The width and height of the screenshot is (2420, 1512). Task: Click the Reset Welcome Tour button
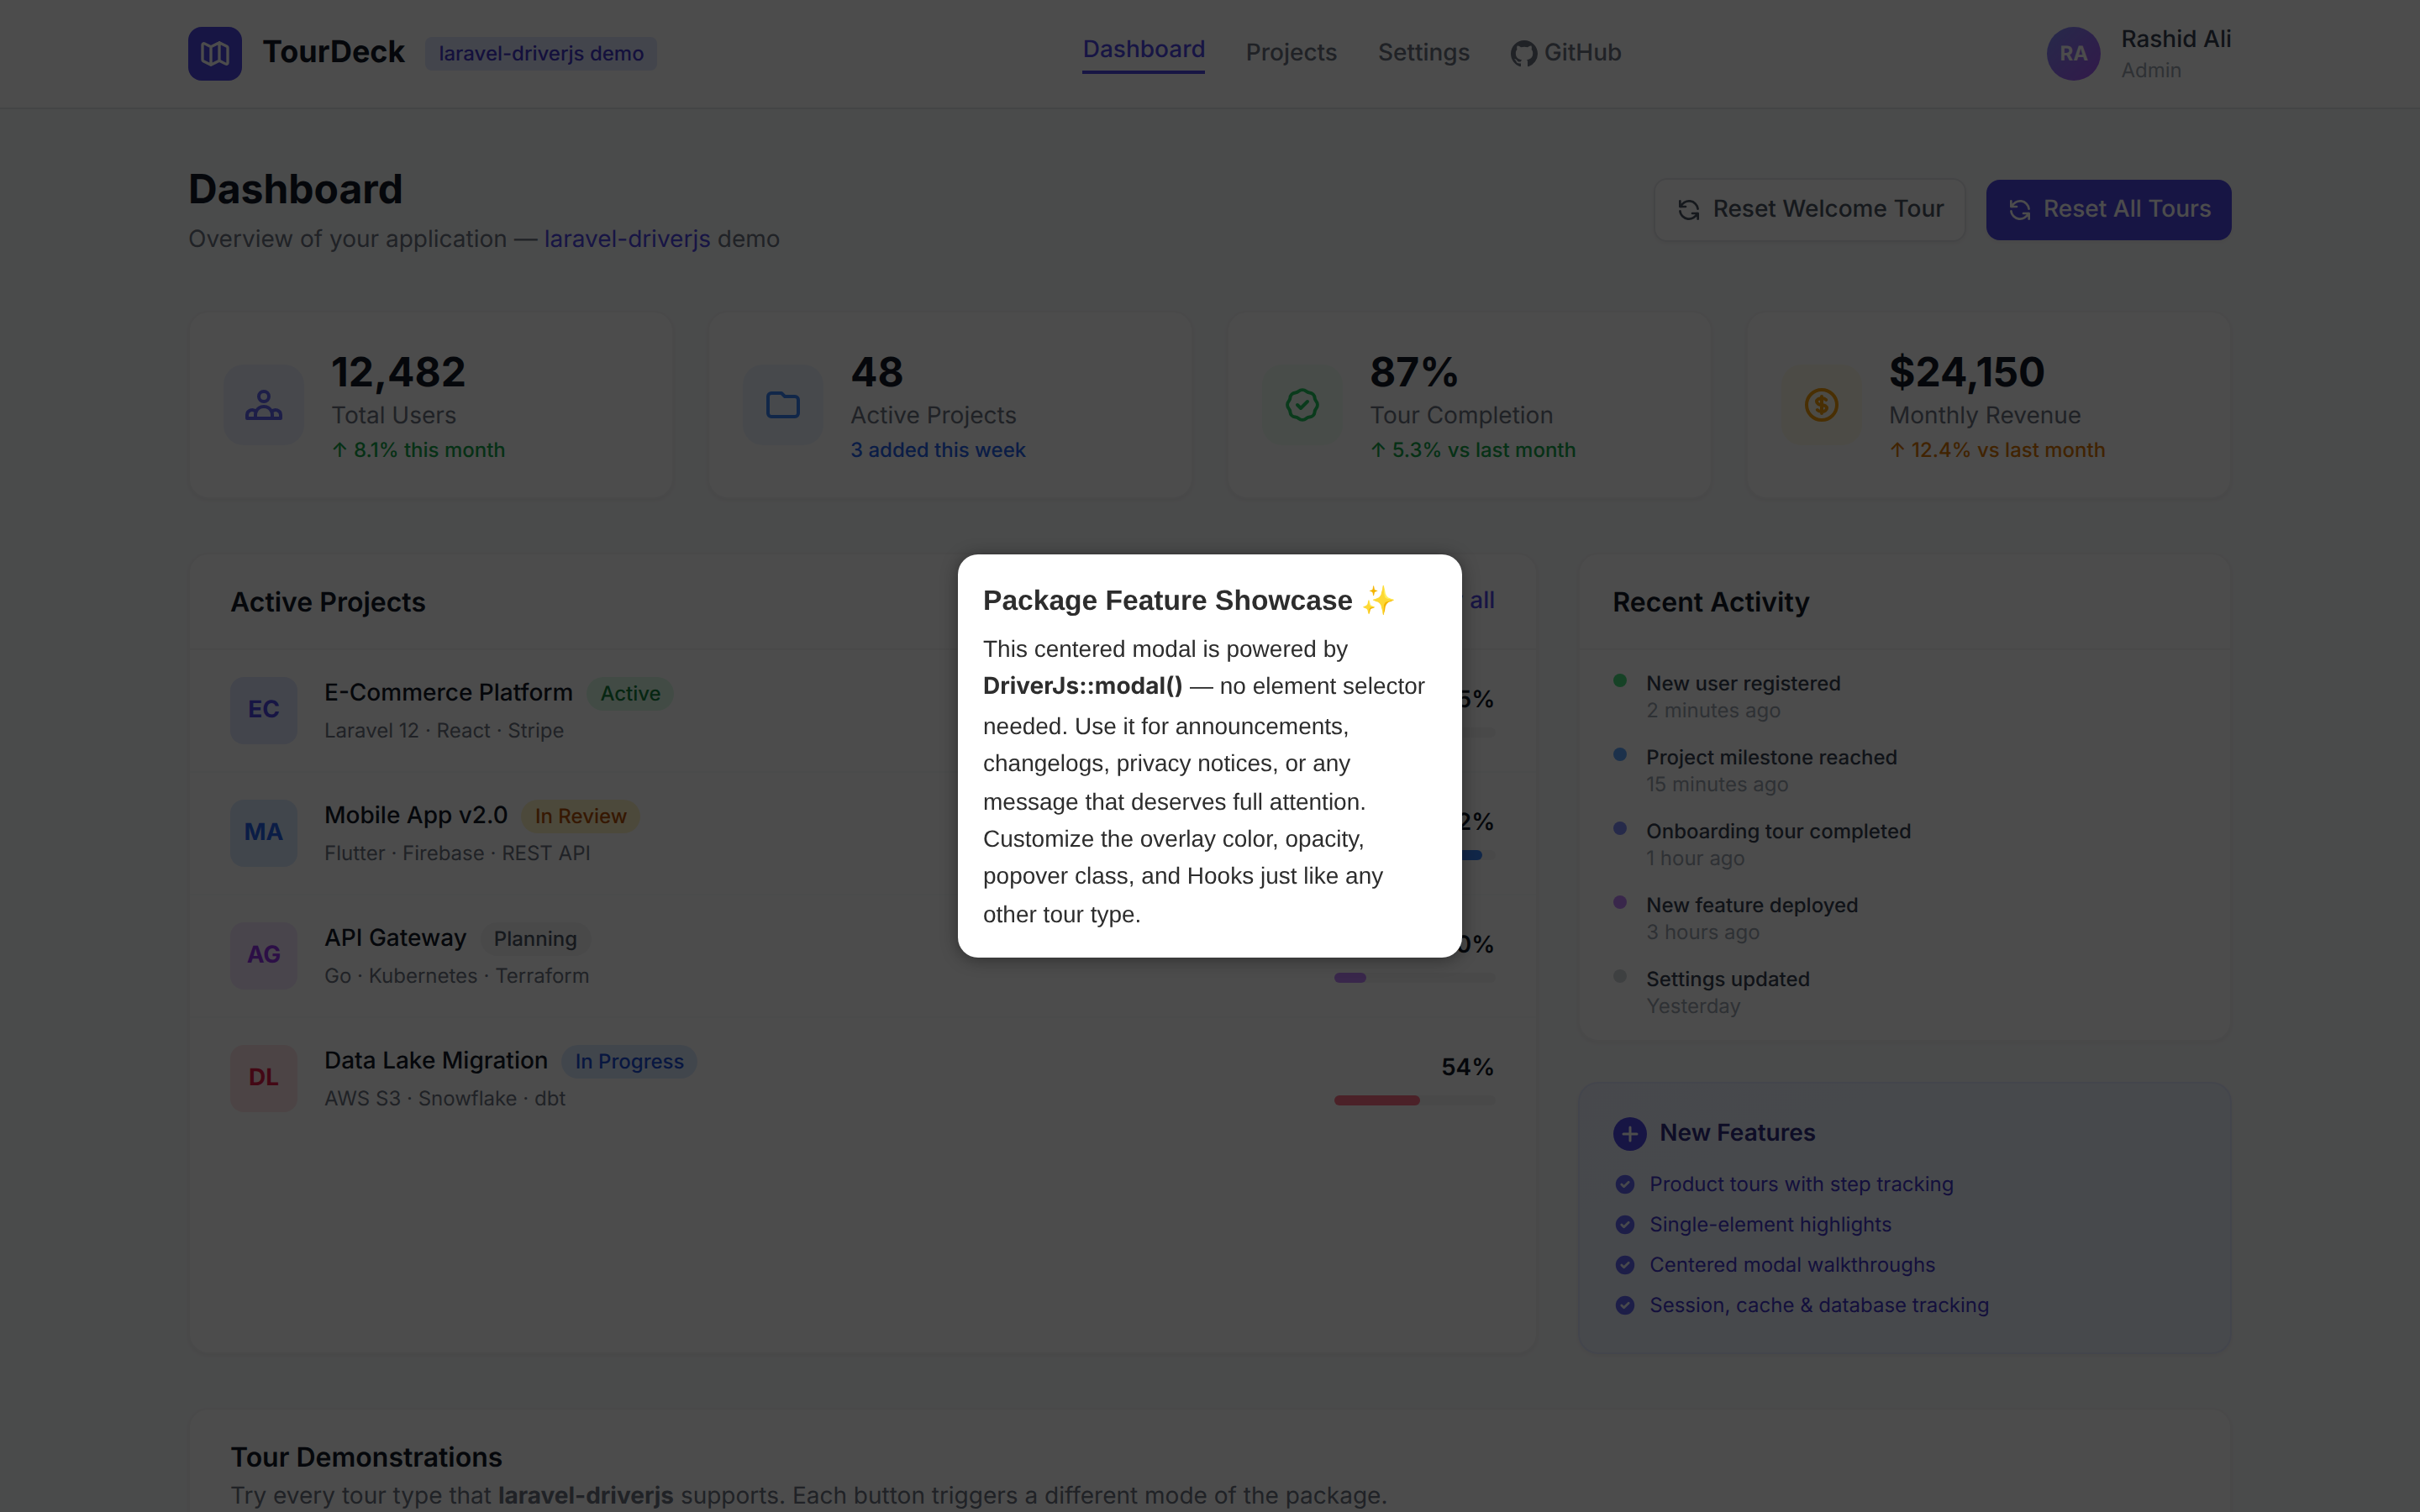1809,210
